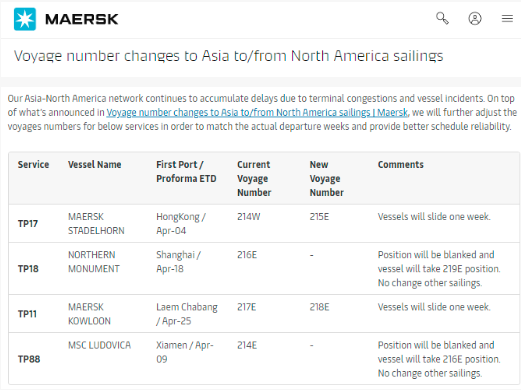Open the hamburger menu icon
Viewport: 521px width, 390px height.
click(507, 19)
